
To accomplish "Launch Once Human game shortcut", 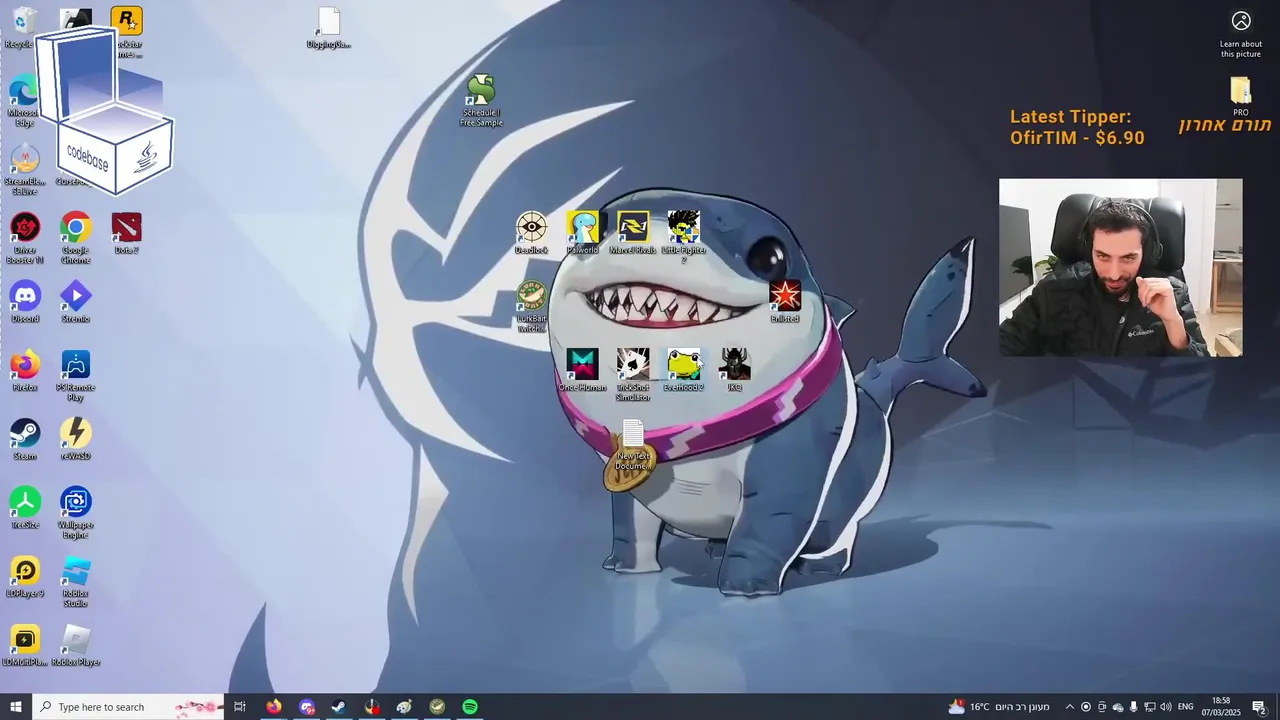I will (x=582, y=370).
